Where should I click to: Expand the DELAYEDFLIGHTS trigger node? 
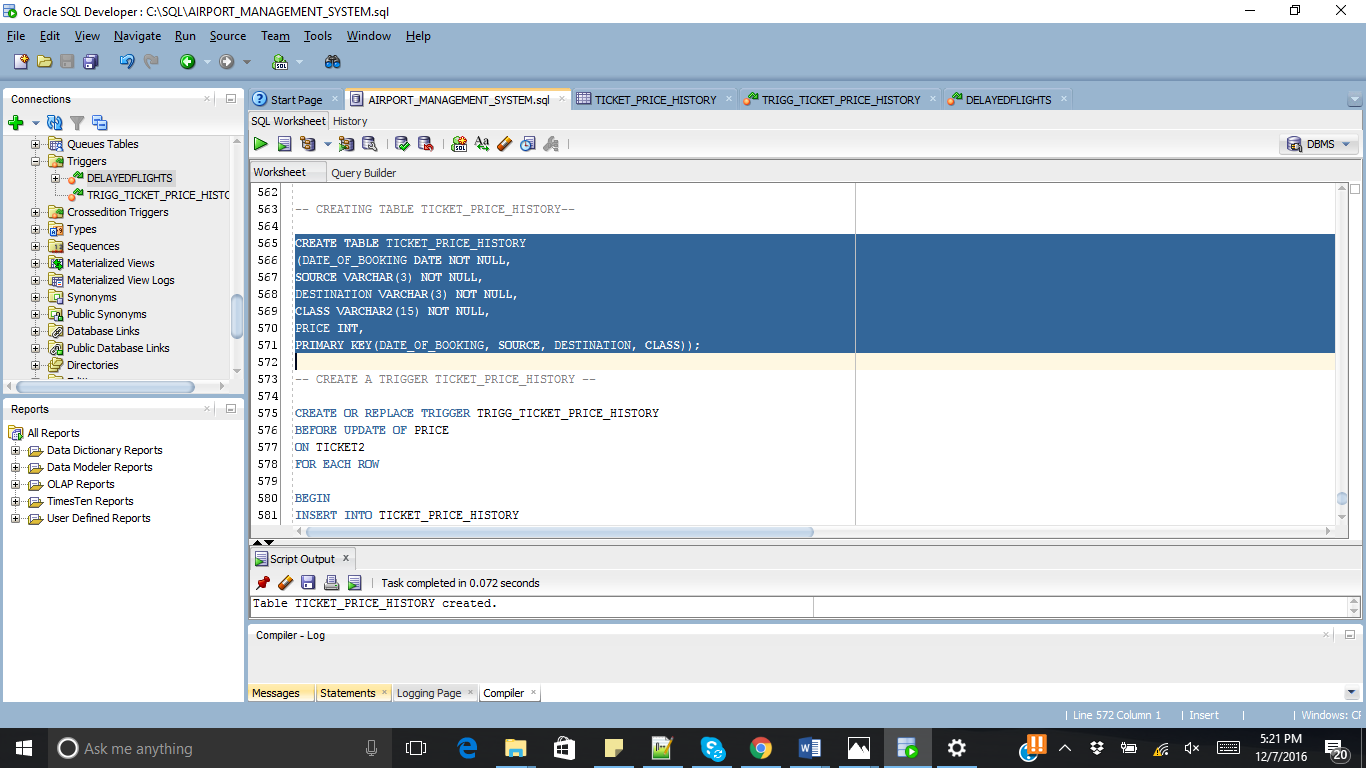click(56, 178)
